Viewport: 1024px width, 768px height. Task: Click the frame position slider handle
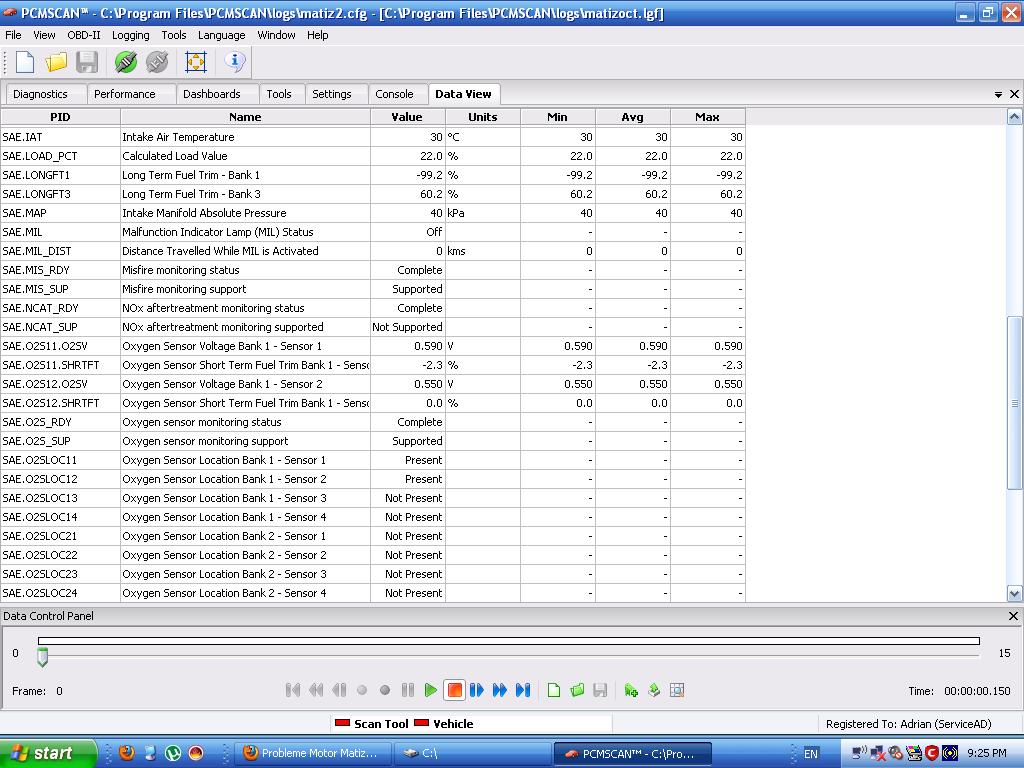pyautogui.click(x=42, y=657)
